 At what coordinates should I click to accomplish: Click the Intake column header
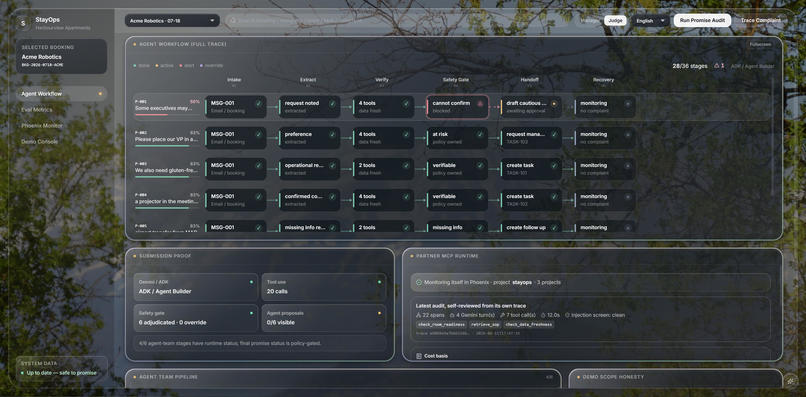[234, 80]
